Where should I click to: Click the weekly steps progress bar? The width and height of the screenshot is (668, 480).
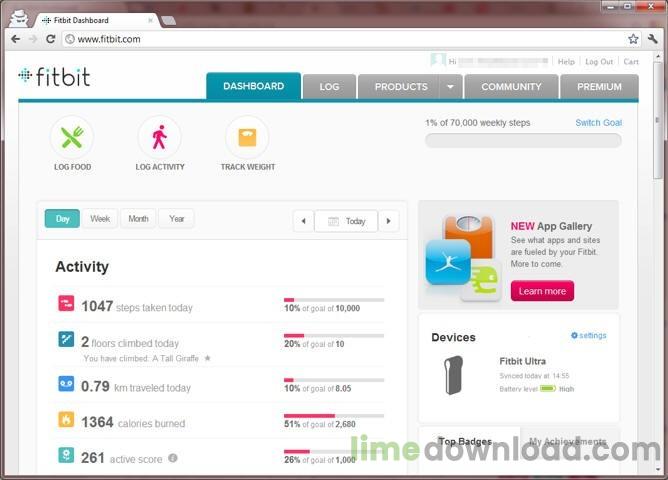coord(523,141)
